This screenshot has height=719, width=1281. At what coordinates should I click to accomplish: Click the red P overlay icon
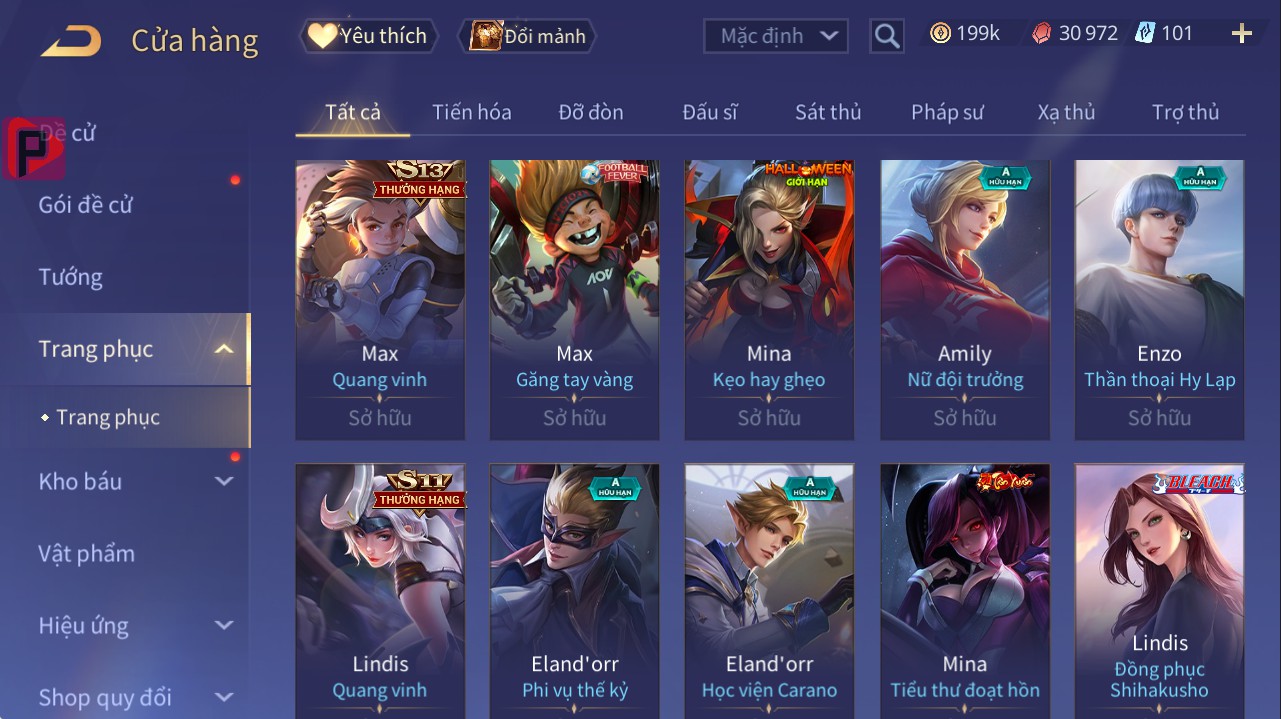tap(33, 148)
